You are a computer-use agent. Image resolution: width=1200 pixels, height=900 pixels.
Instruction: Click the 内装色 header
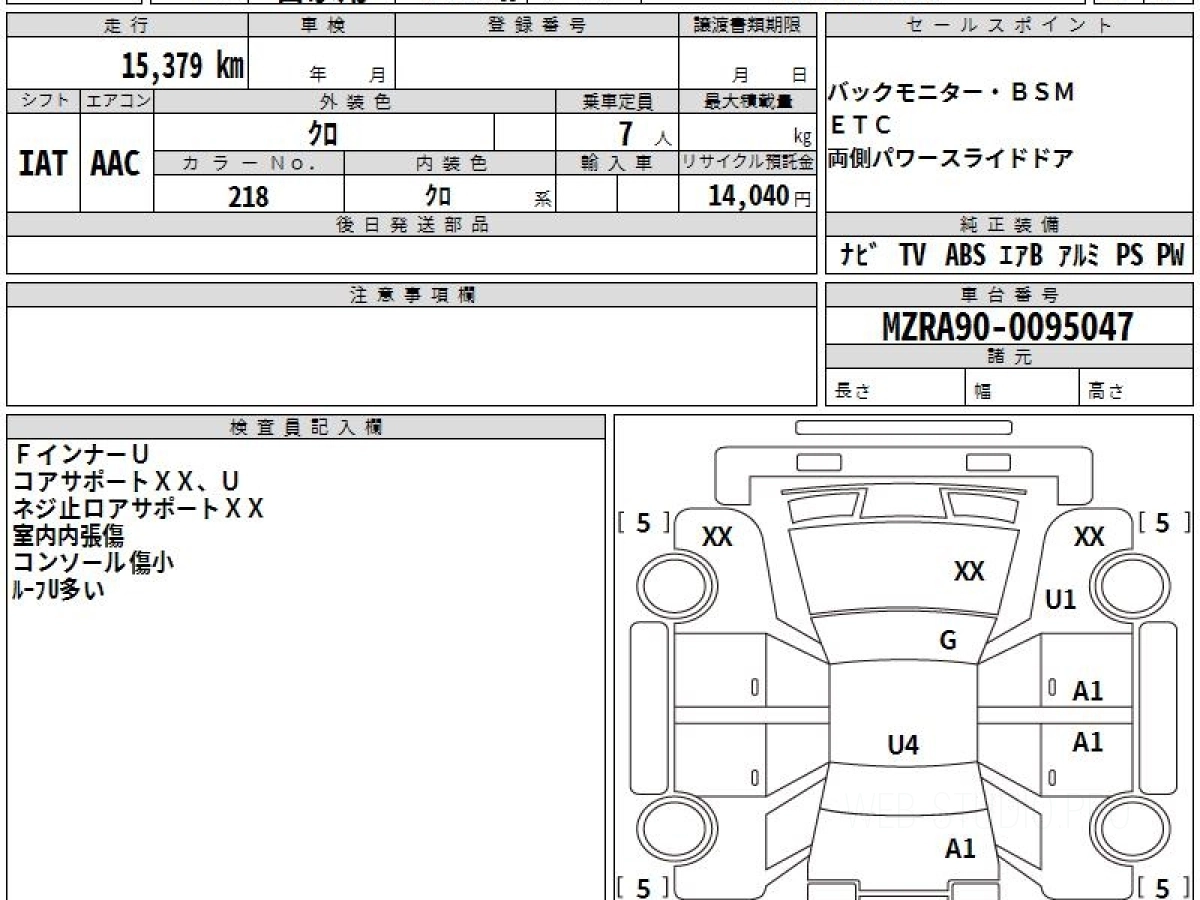pyautogui.click(x=450, y=163)
